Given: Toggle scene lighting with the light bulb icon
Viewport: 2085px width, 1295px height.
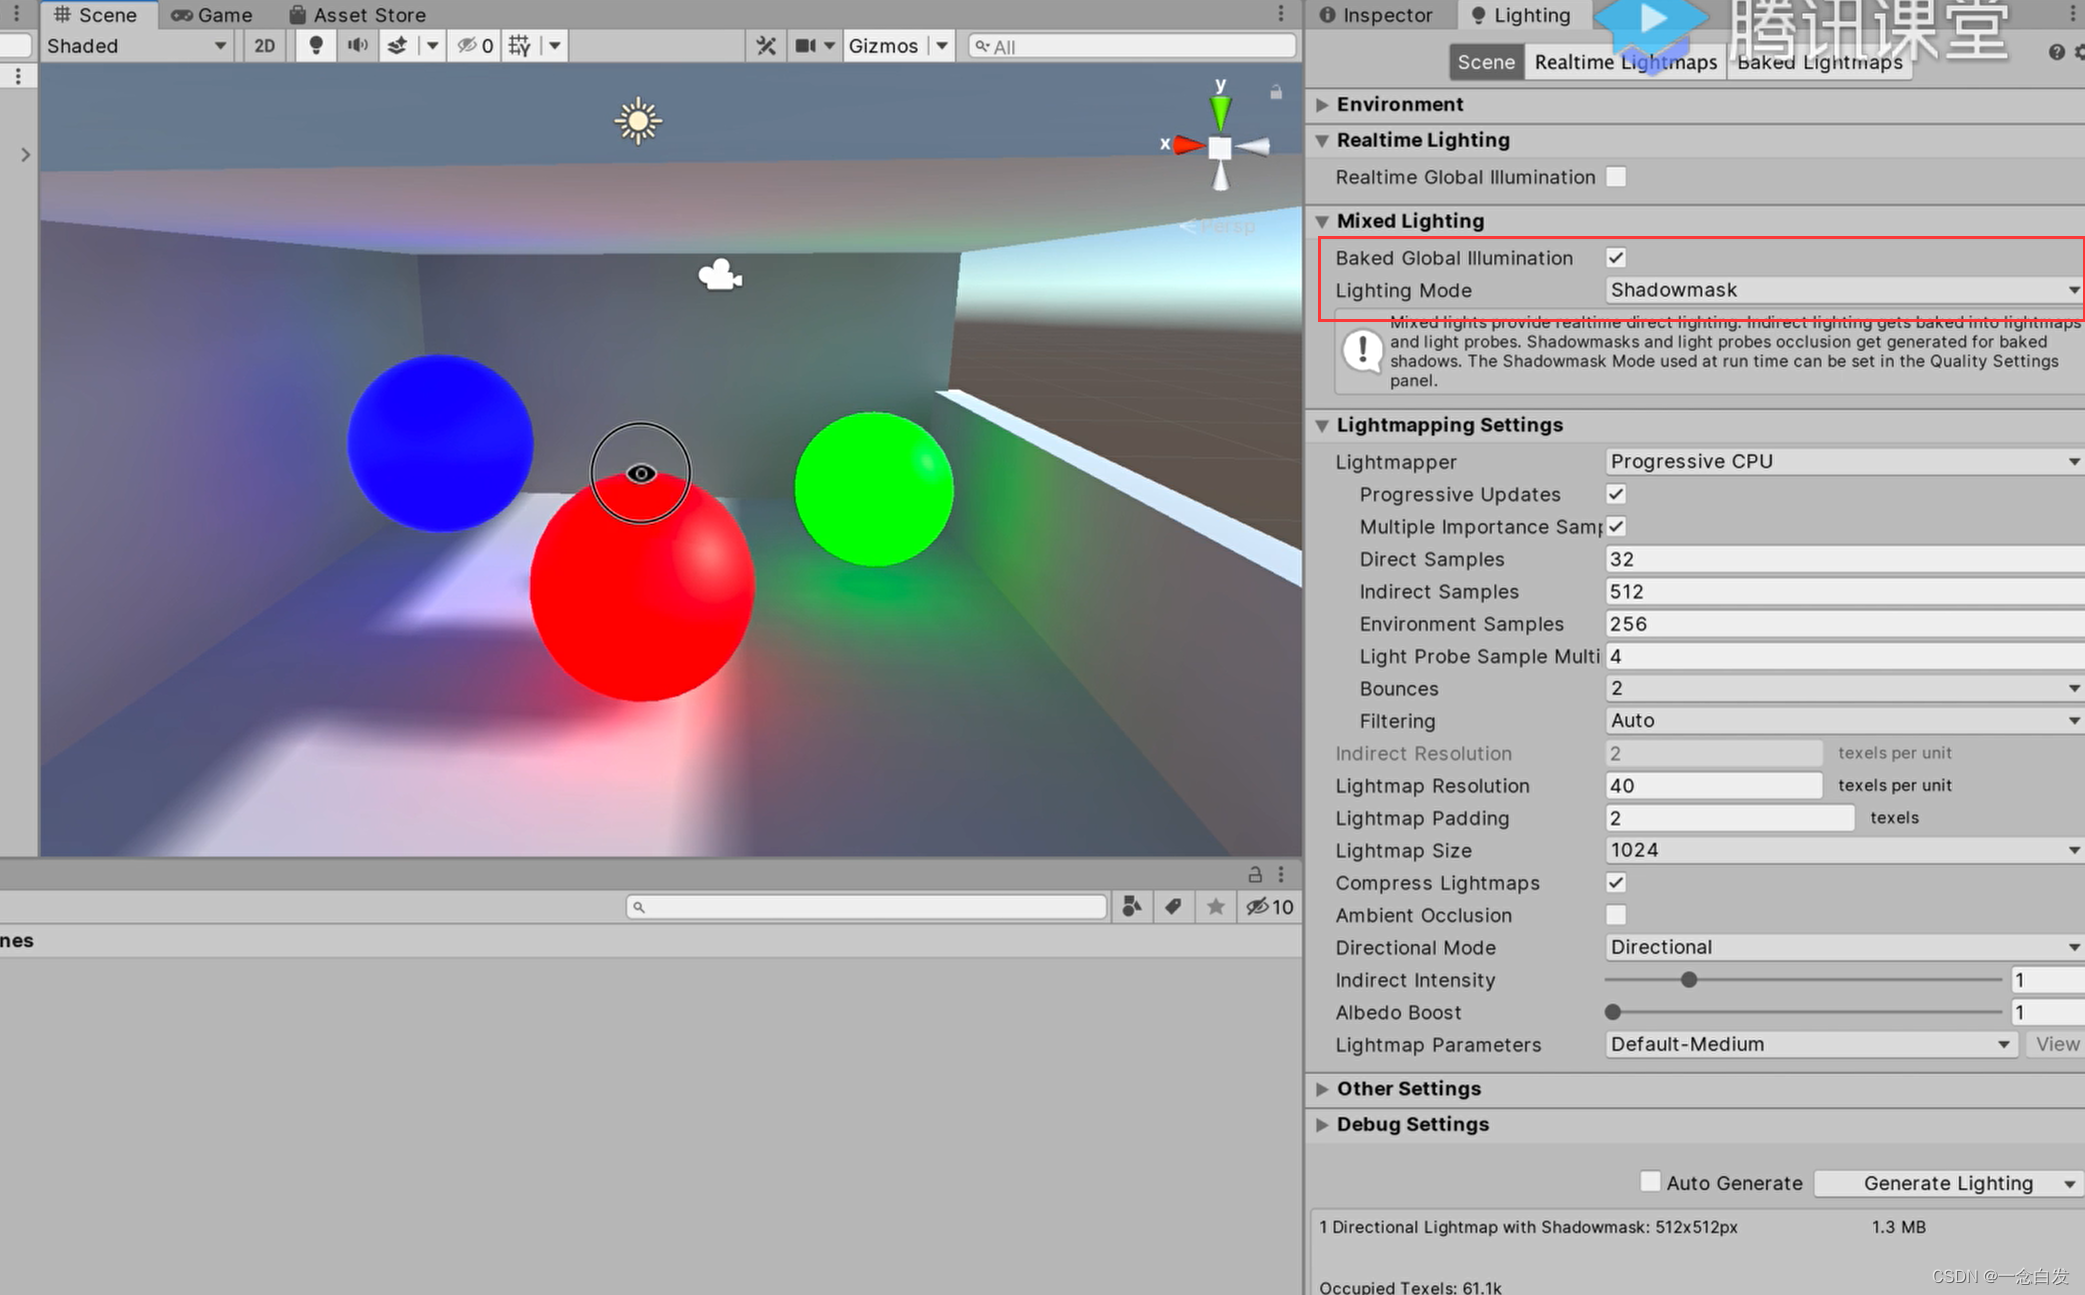Looking at the screenshot, I should click(315, 45).
